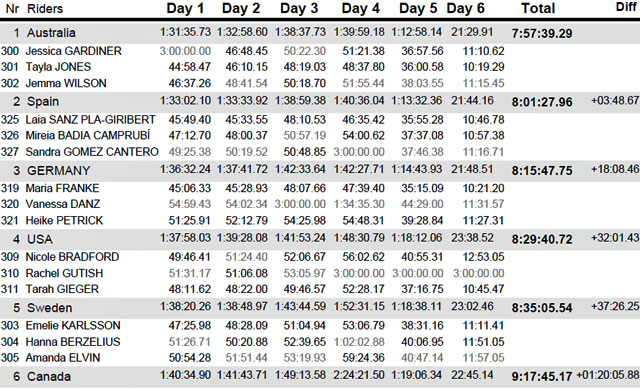Screen dimensions: 640x389
Task: Select the Day 6 column header
Action: 465,8
